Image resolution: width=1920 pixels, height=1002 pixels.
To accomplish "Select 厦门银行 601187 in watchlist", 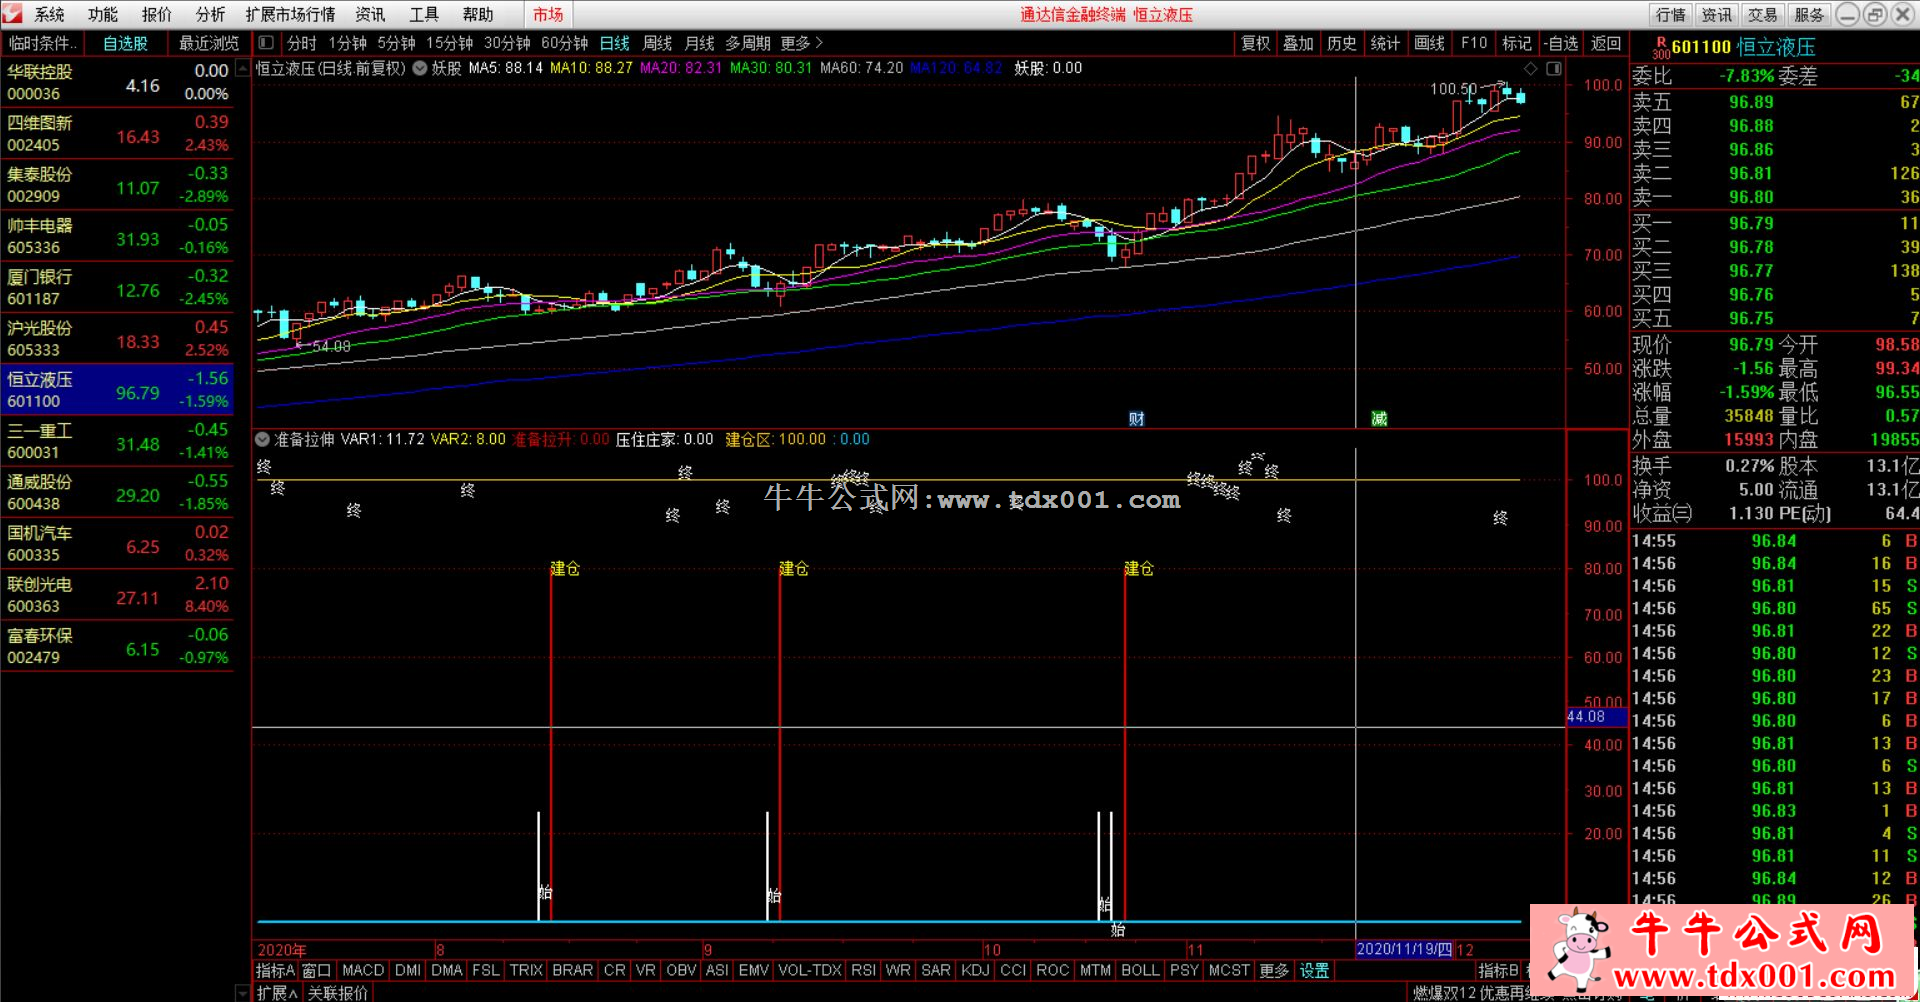I will pos(118,287).
